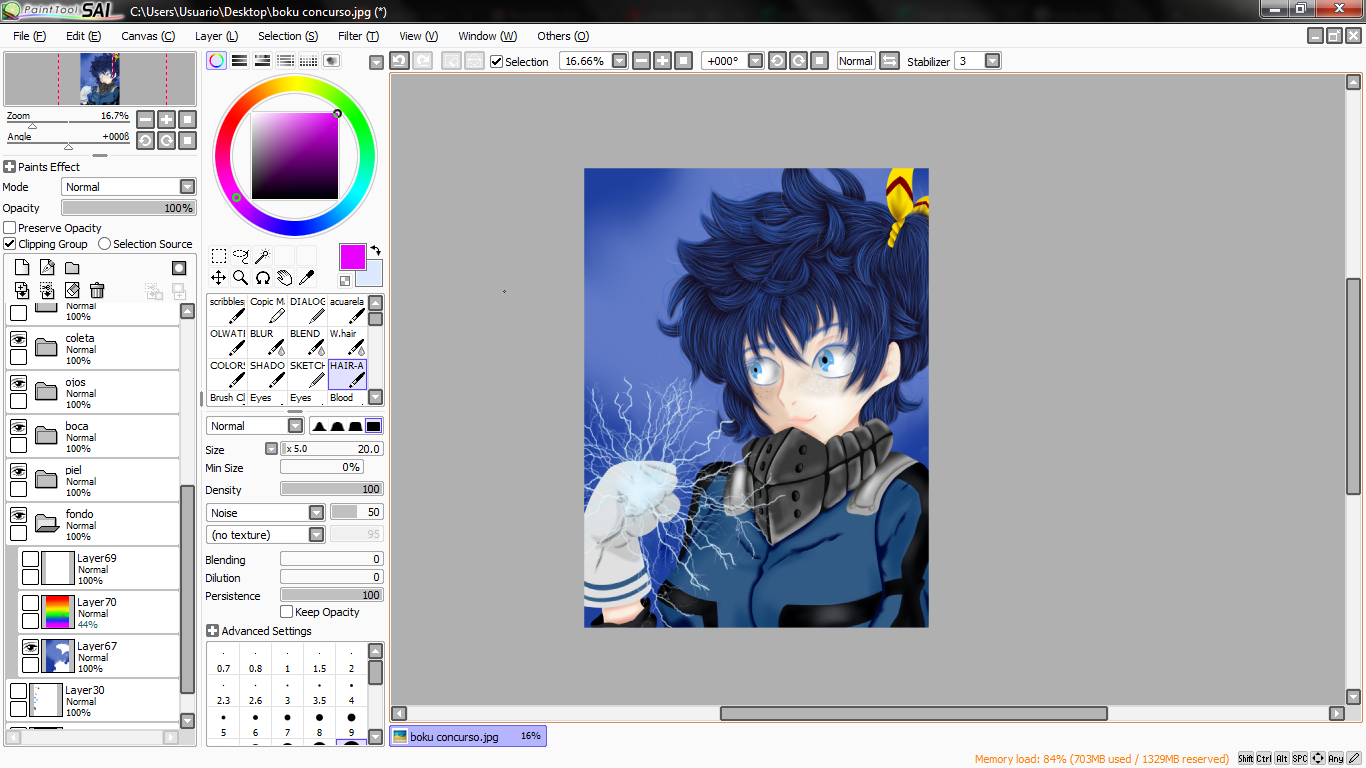Screen dimensions: 1366x768
Task: Click the layer Opacity slider
Action: [129, 208]
